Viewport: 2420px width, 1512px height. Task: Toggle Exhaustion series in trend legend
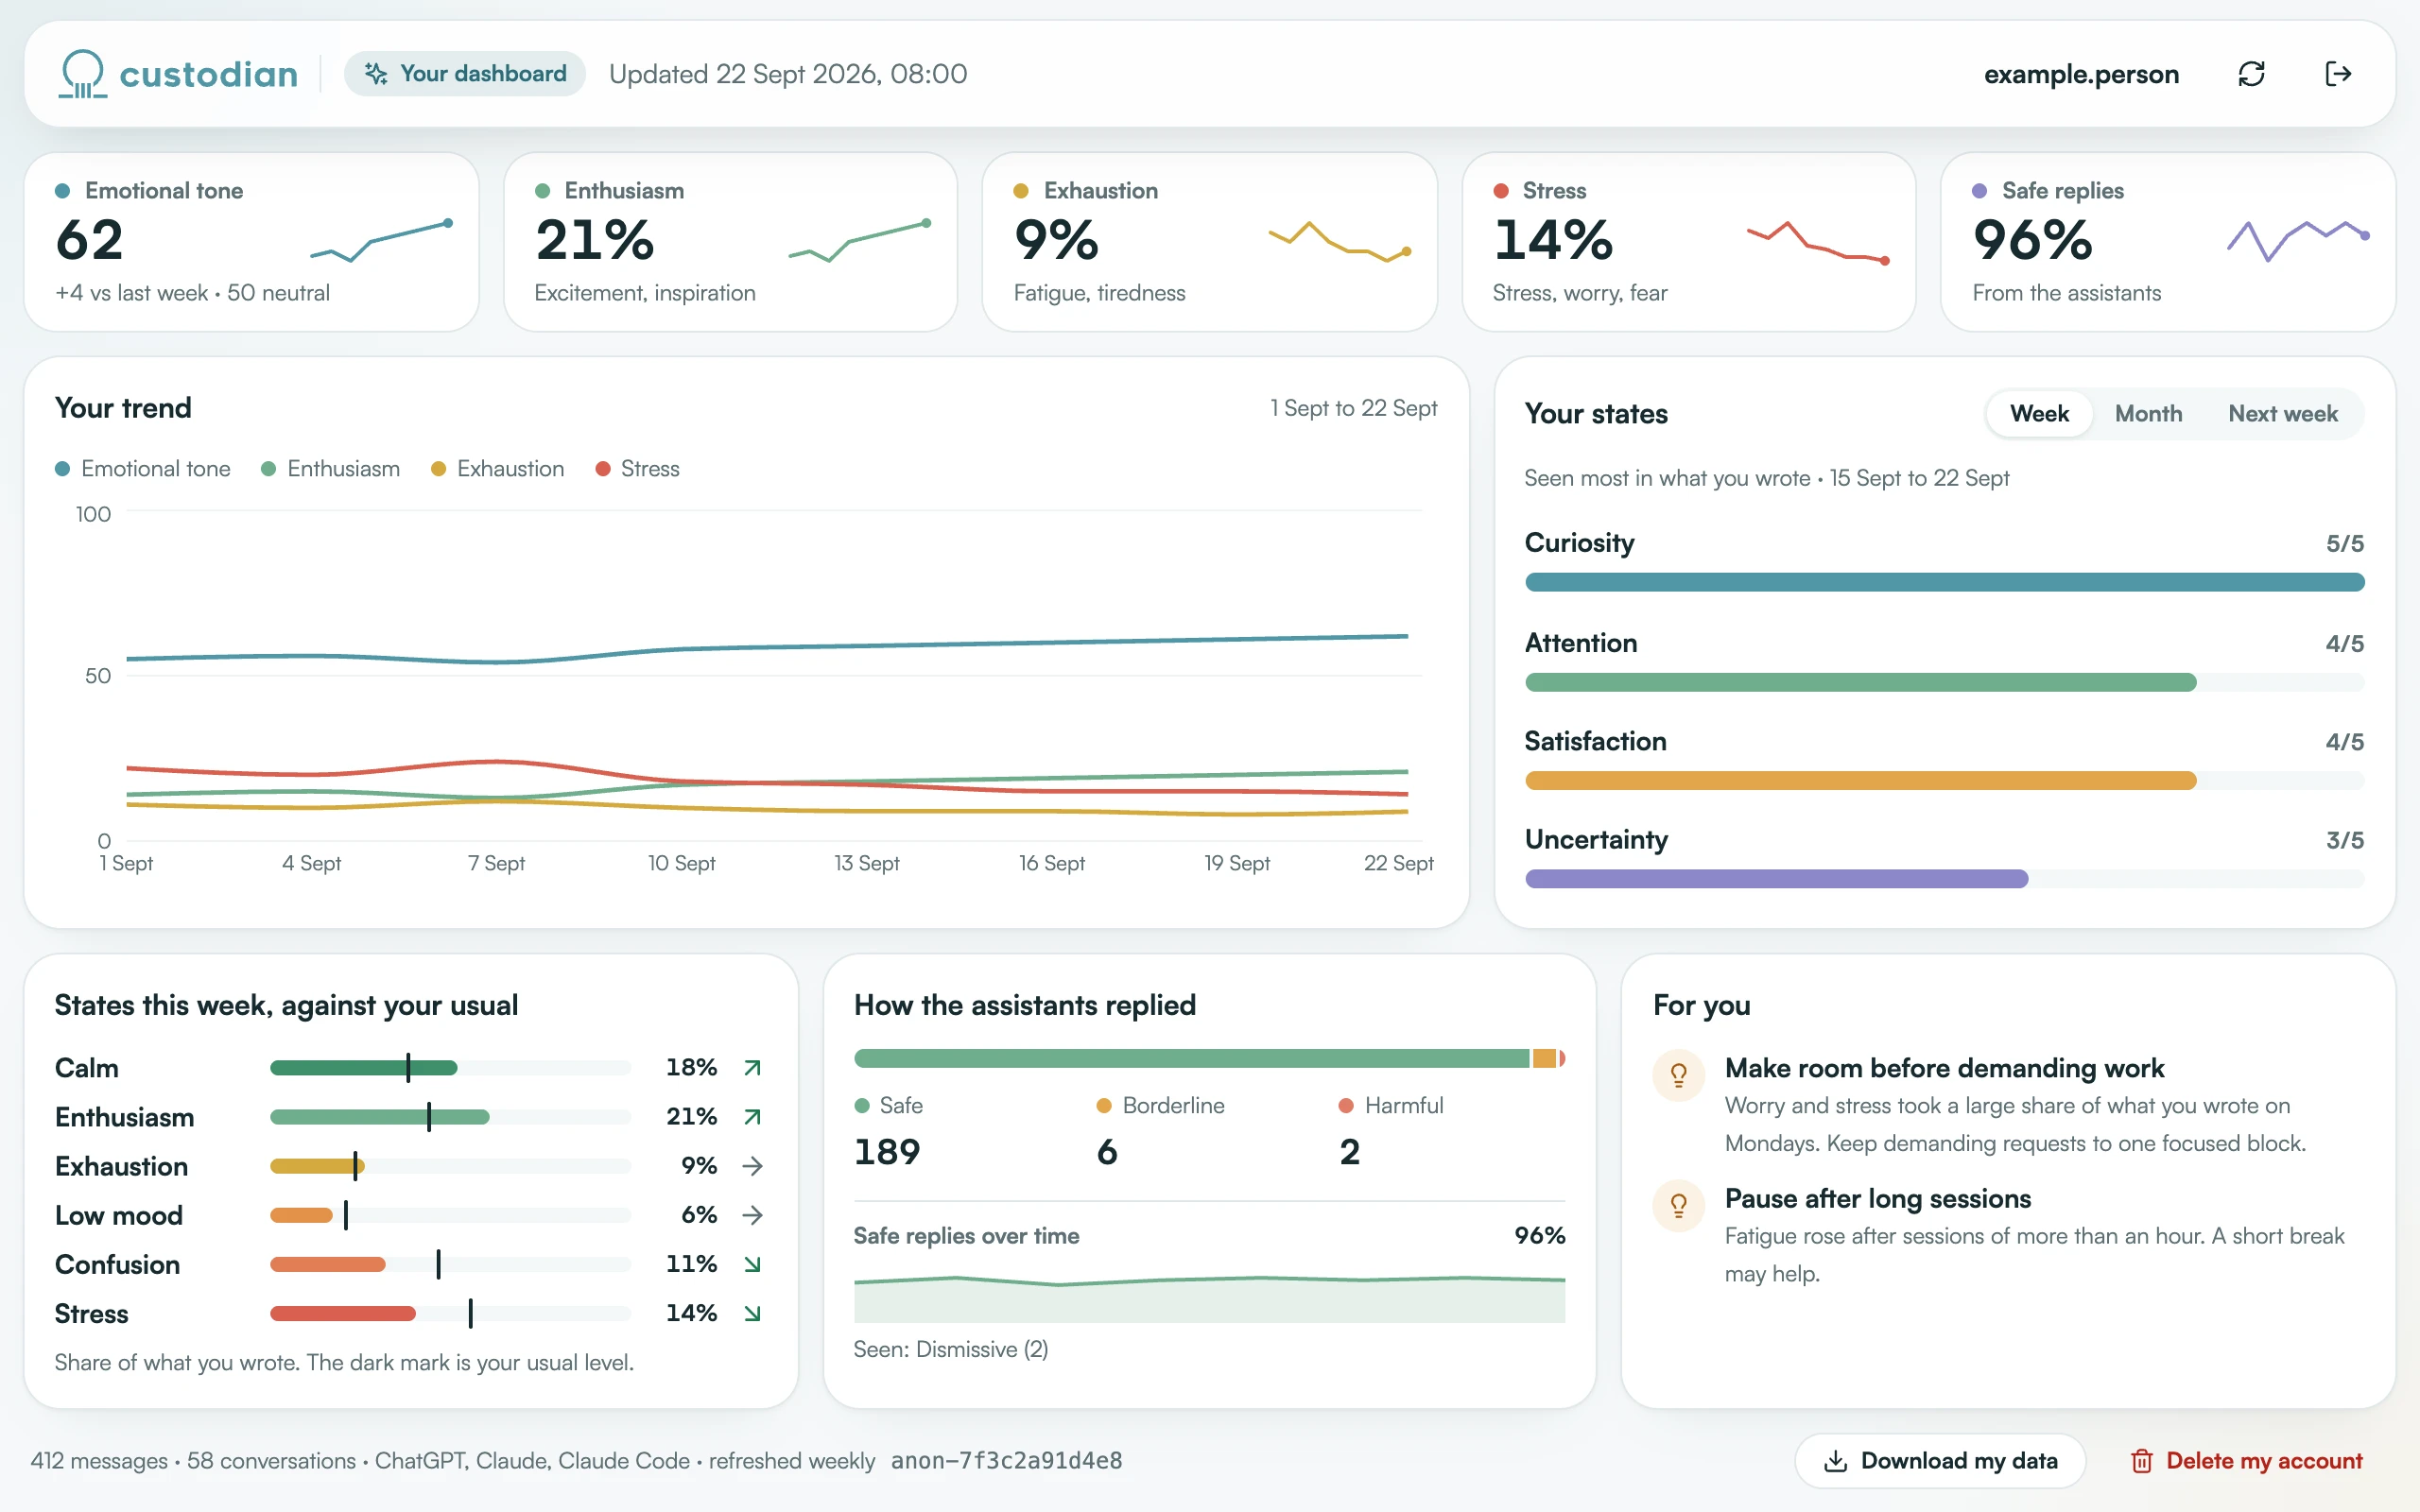[x=497, y=469]
